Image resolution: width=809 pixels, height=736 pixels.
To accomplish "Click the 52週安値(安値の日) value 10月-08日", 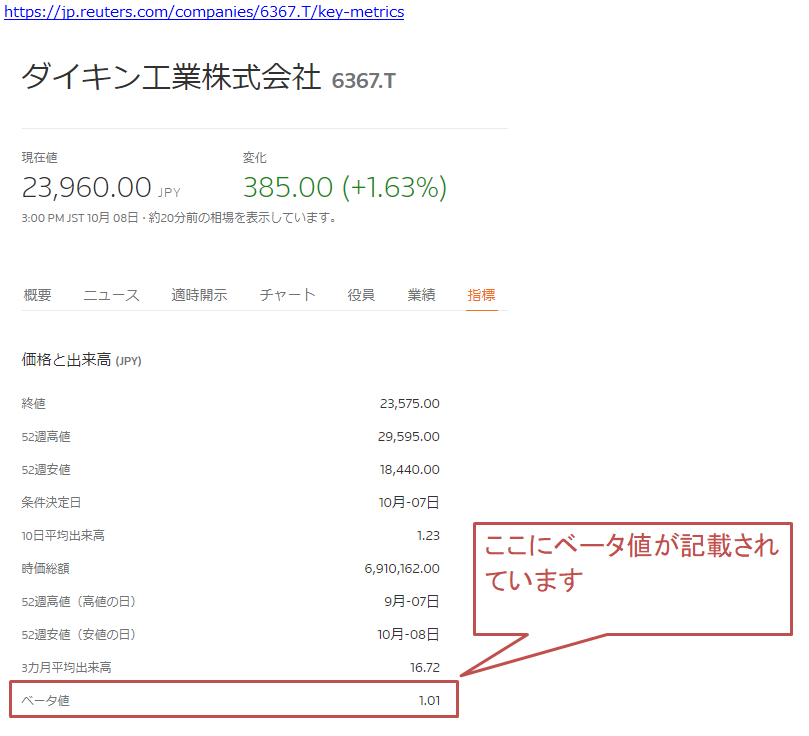I will [x=408, y=634].
